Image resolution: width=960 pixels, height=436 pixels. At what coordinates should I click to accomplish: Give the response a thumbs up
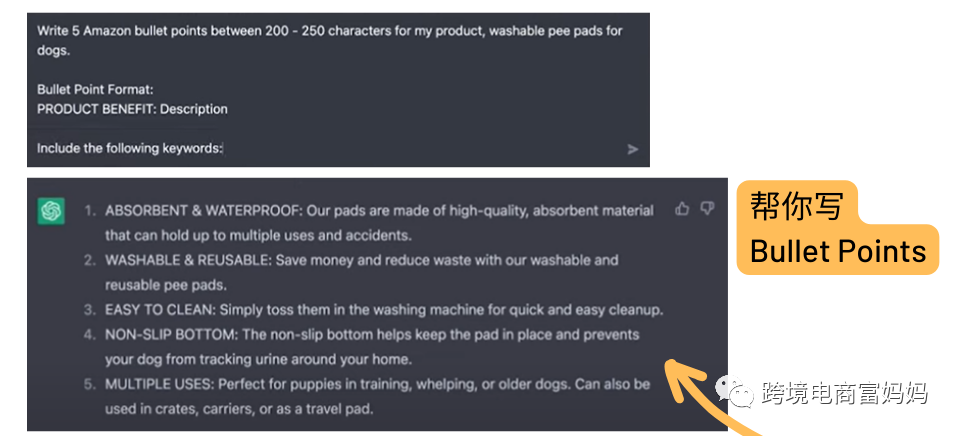pos(682,209)
